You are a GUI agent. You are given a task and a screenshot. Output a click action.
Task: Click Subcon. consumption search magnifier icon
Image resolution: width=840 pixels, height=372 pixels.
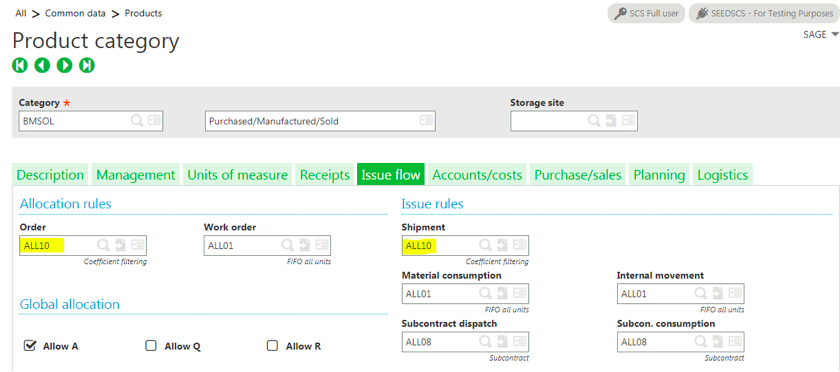(701, 341)
